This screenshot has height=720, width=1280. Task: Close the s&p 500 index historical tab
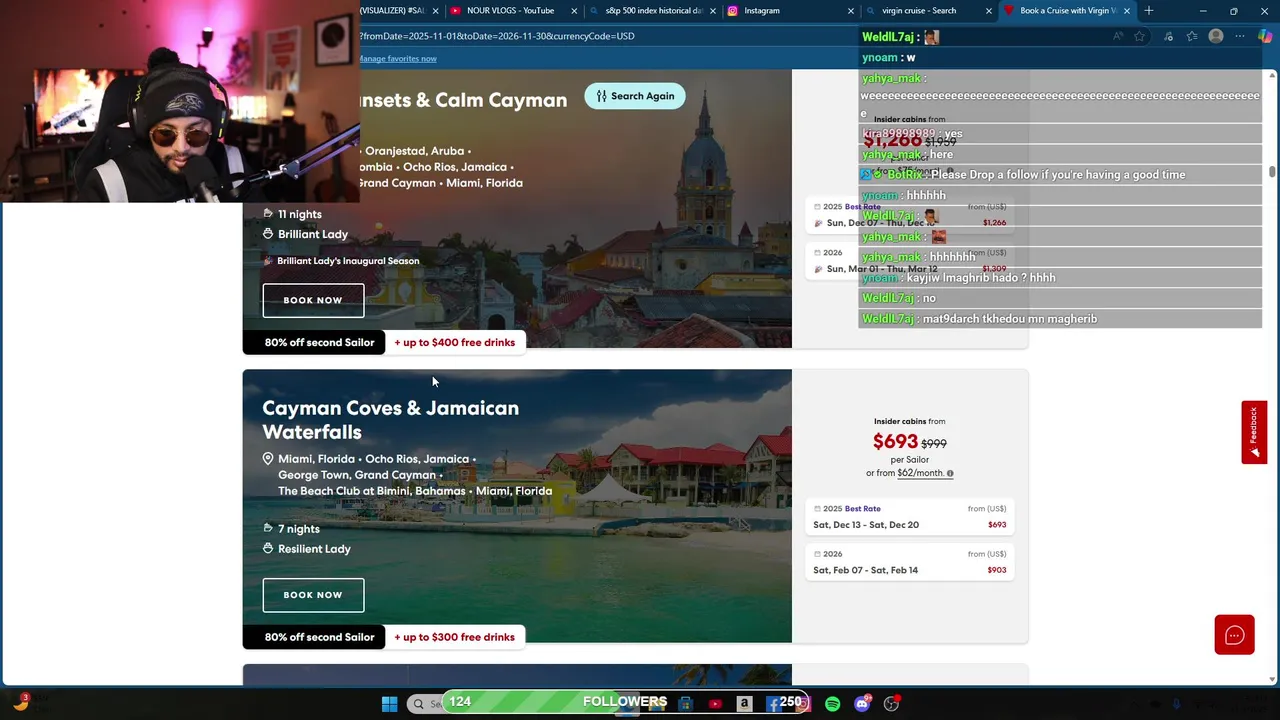click(x=712, y=11)
